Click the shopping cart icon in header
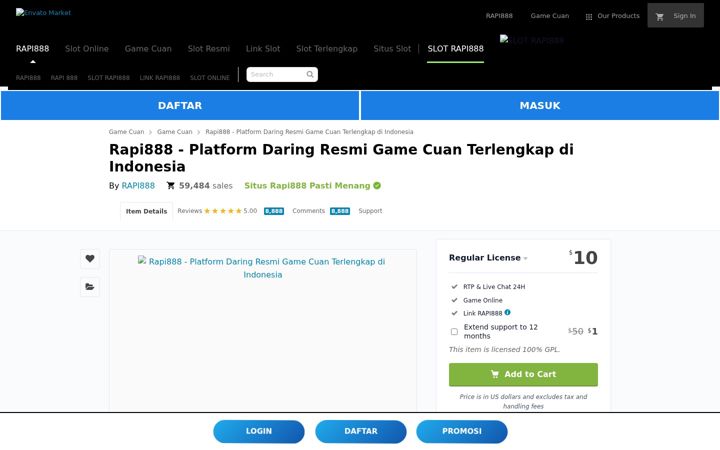 (660, 17)
